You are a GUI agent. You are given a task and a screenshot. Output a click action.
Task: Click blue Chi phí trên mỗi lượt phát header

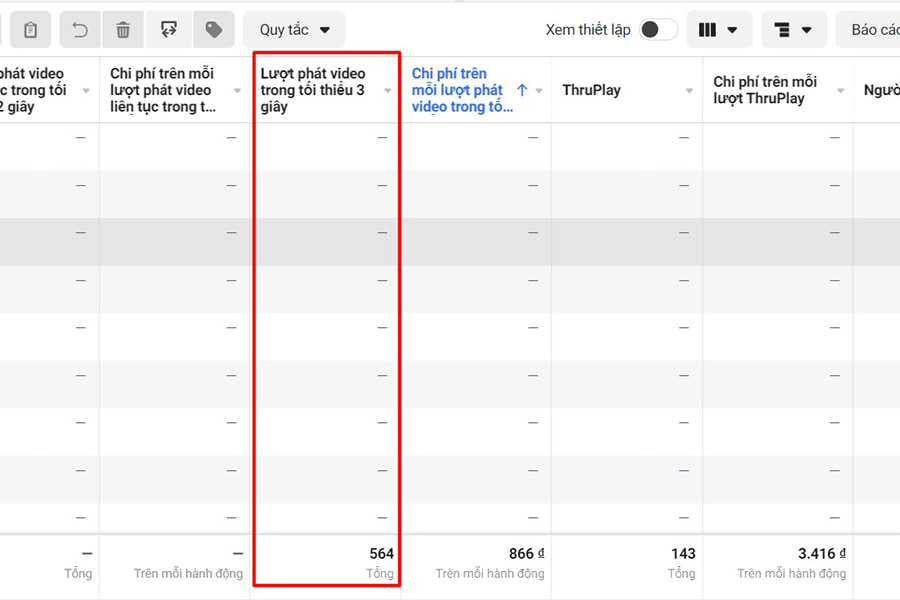click(x=458, y=90)
